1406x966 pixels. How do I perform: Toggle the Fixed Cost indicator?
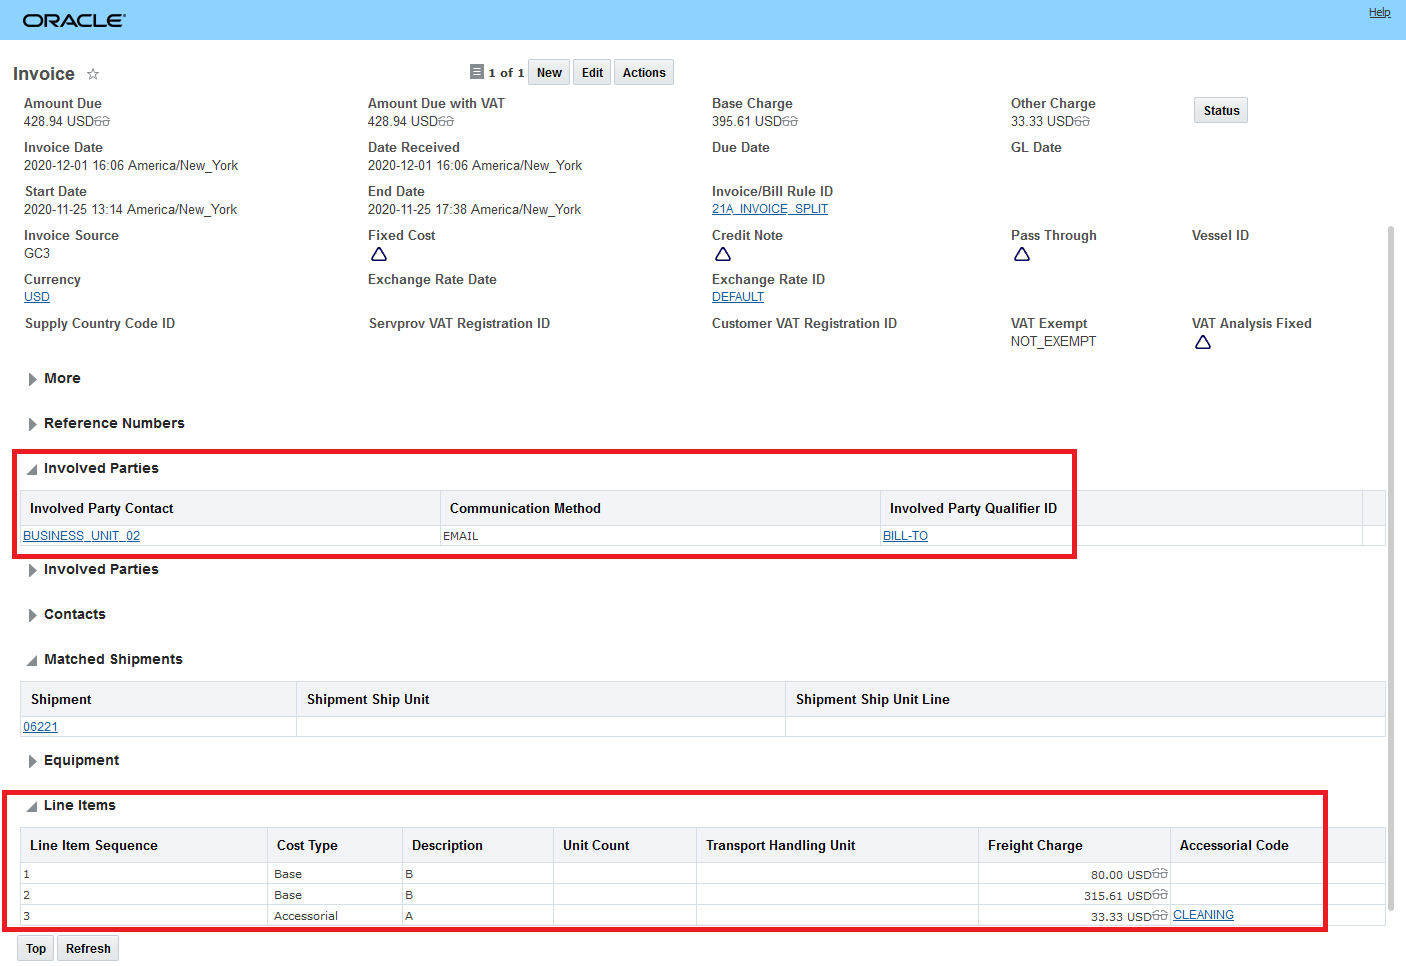pos(379,254)
